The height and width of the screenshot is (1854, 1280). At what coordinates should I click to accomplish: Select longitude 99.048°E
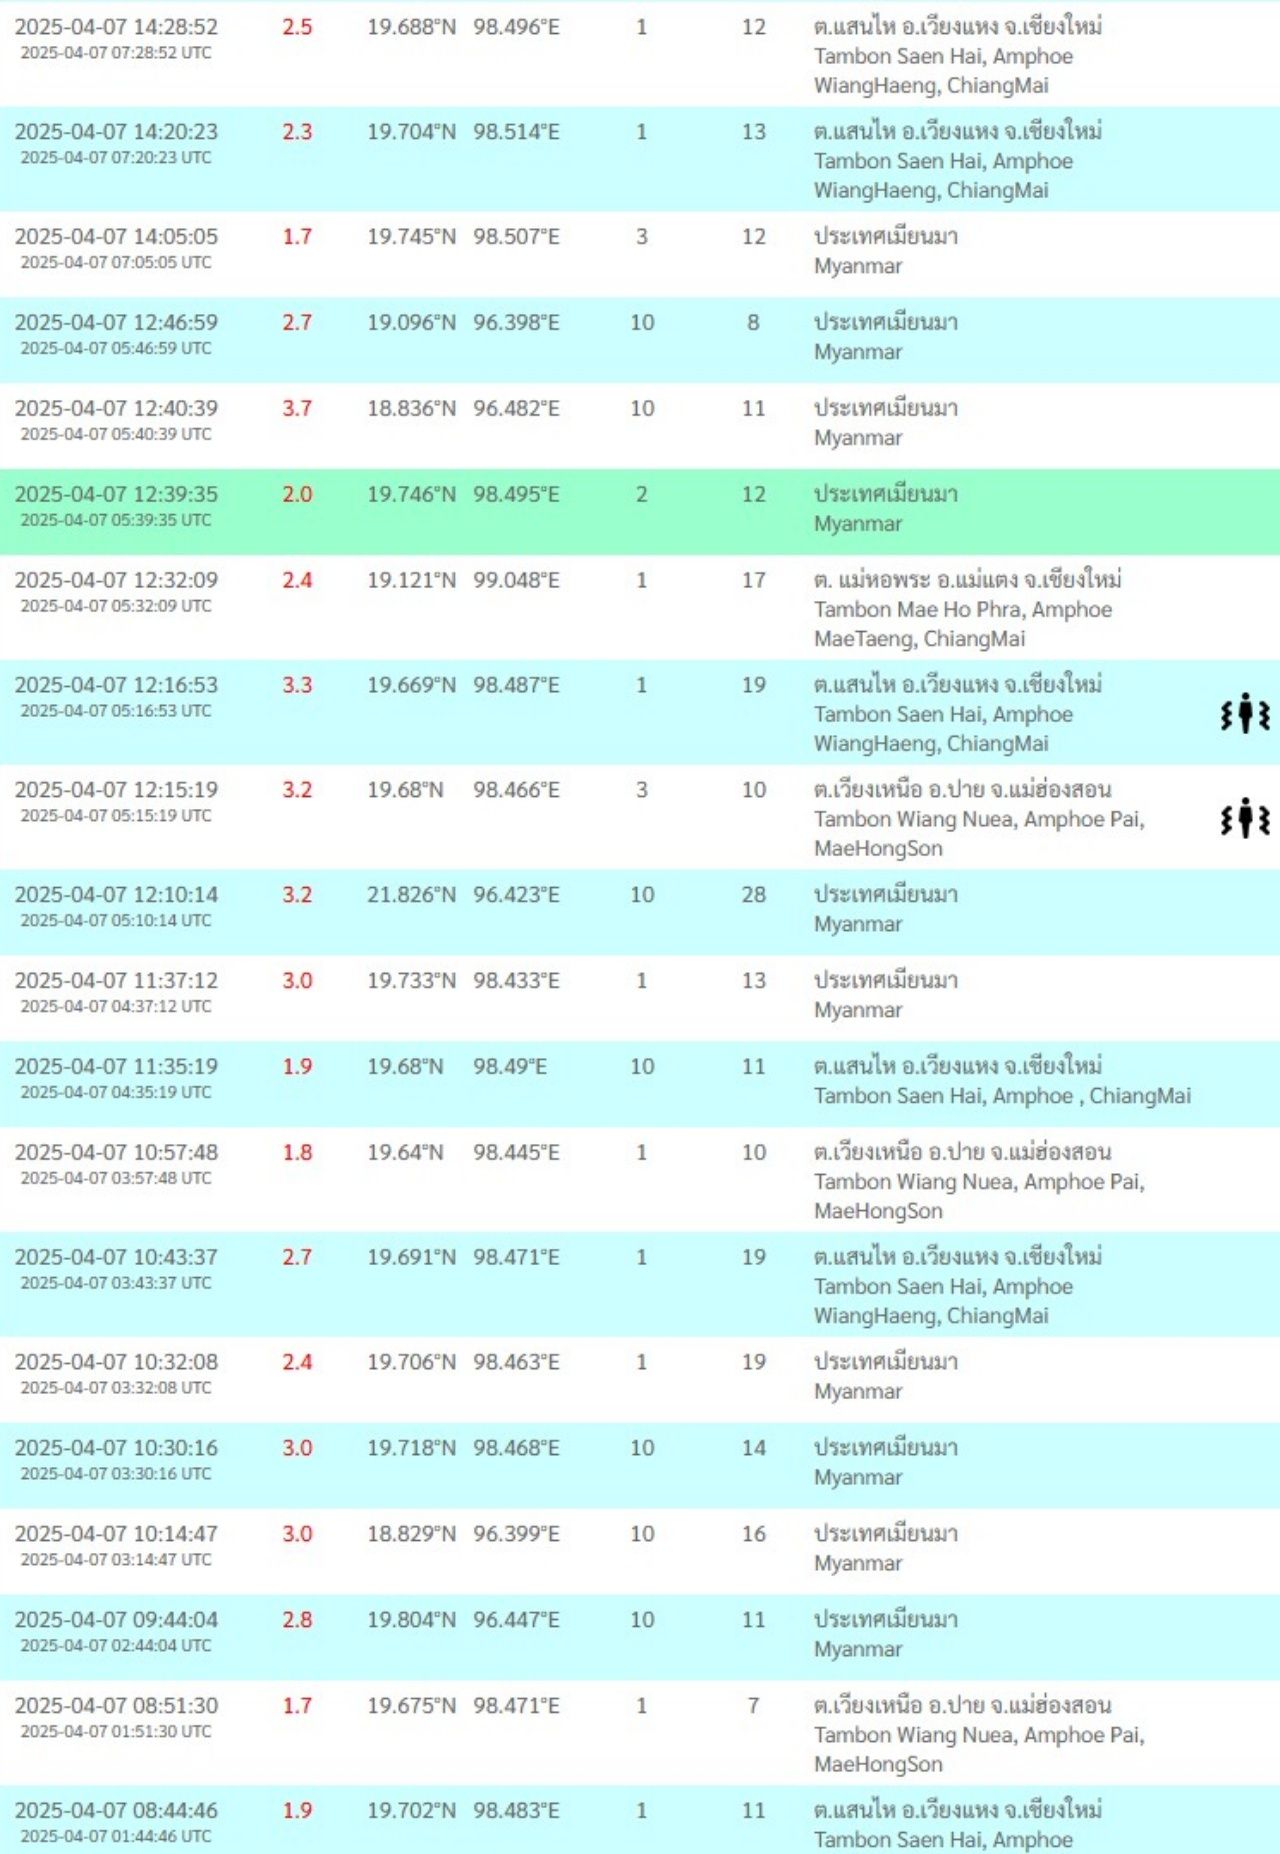click(516, 581)
